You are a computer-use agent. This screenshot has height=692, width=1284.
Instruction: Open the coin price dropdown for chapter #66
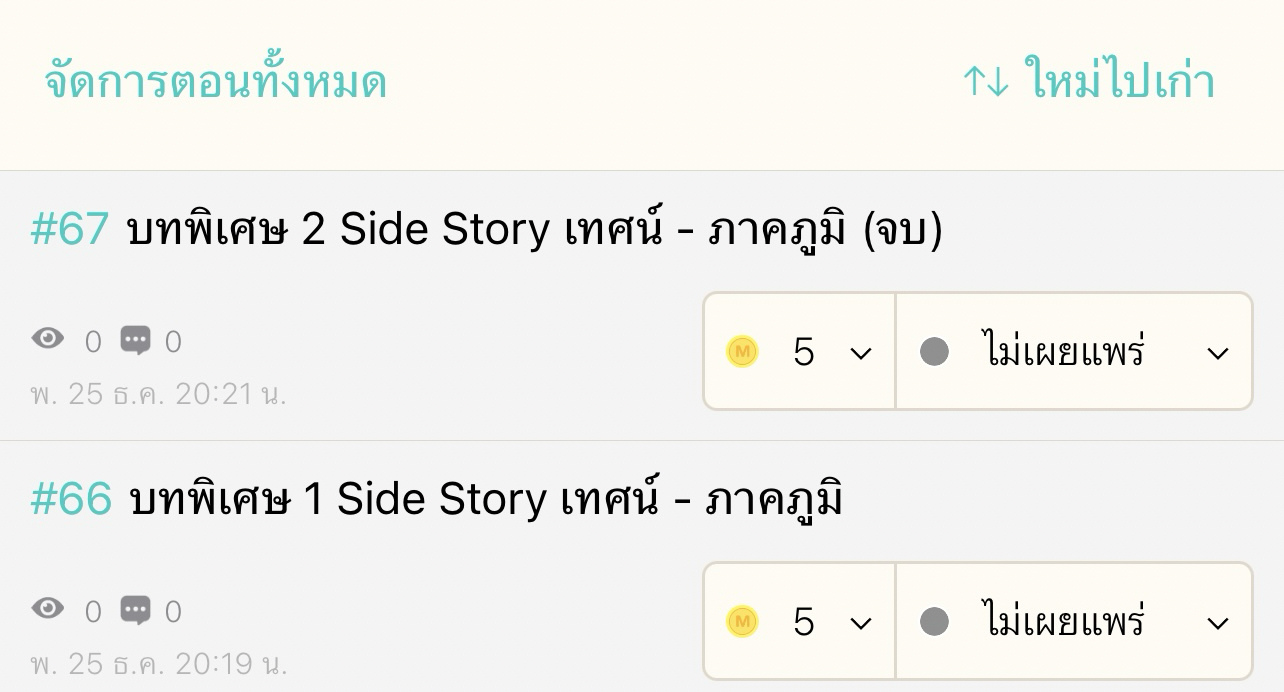800,622
